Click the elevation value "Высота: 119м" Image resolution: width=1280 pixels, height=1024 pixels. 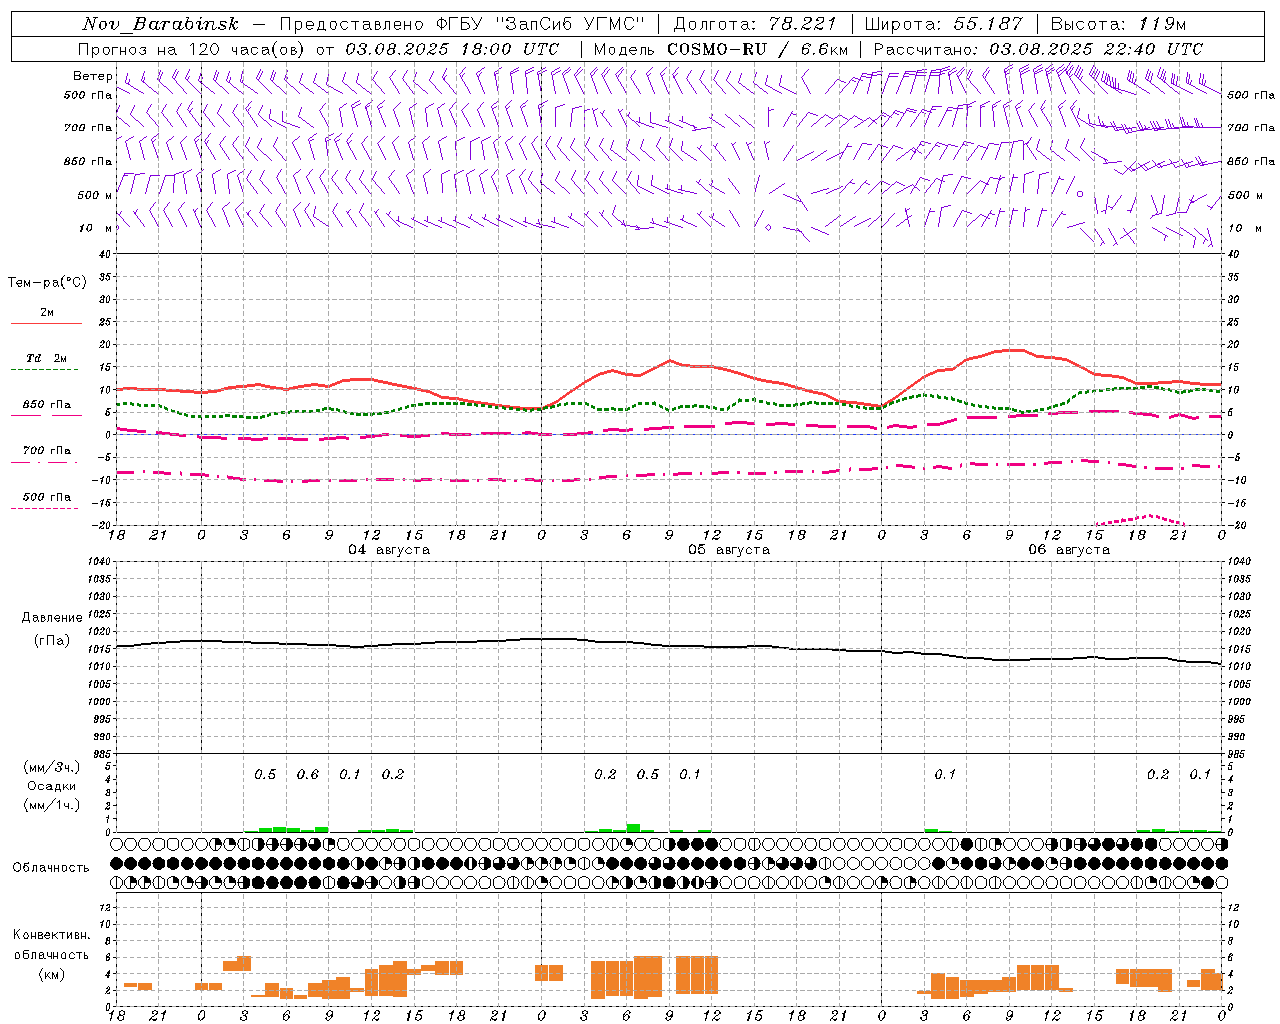[x=1118, y=24]
